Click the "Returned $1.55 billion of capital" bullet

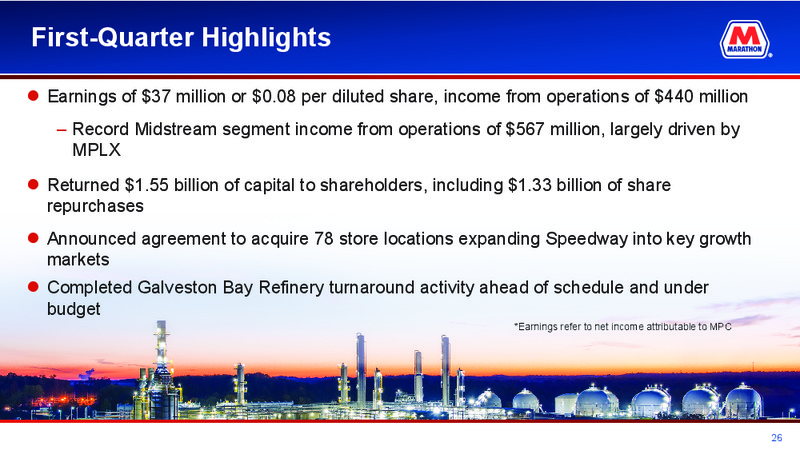(x=359, y=195)
